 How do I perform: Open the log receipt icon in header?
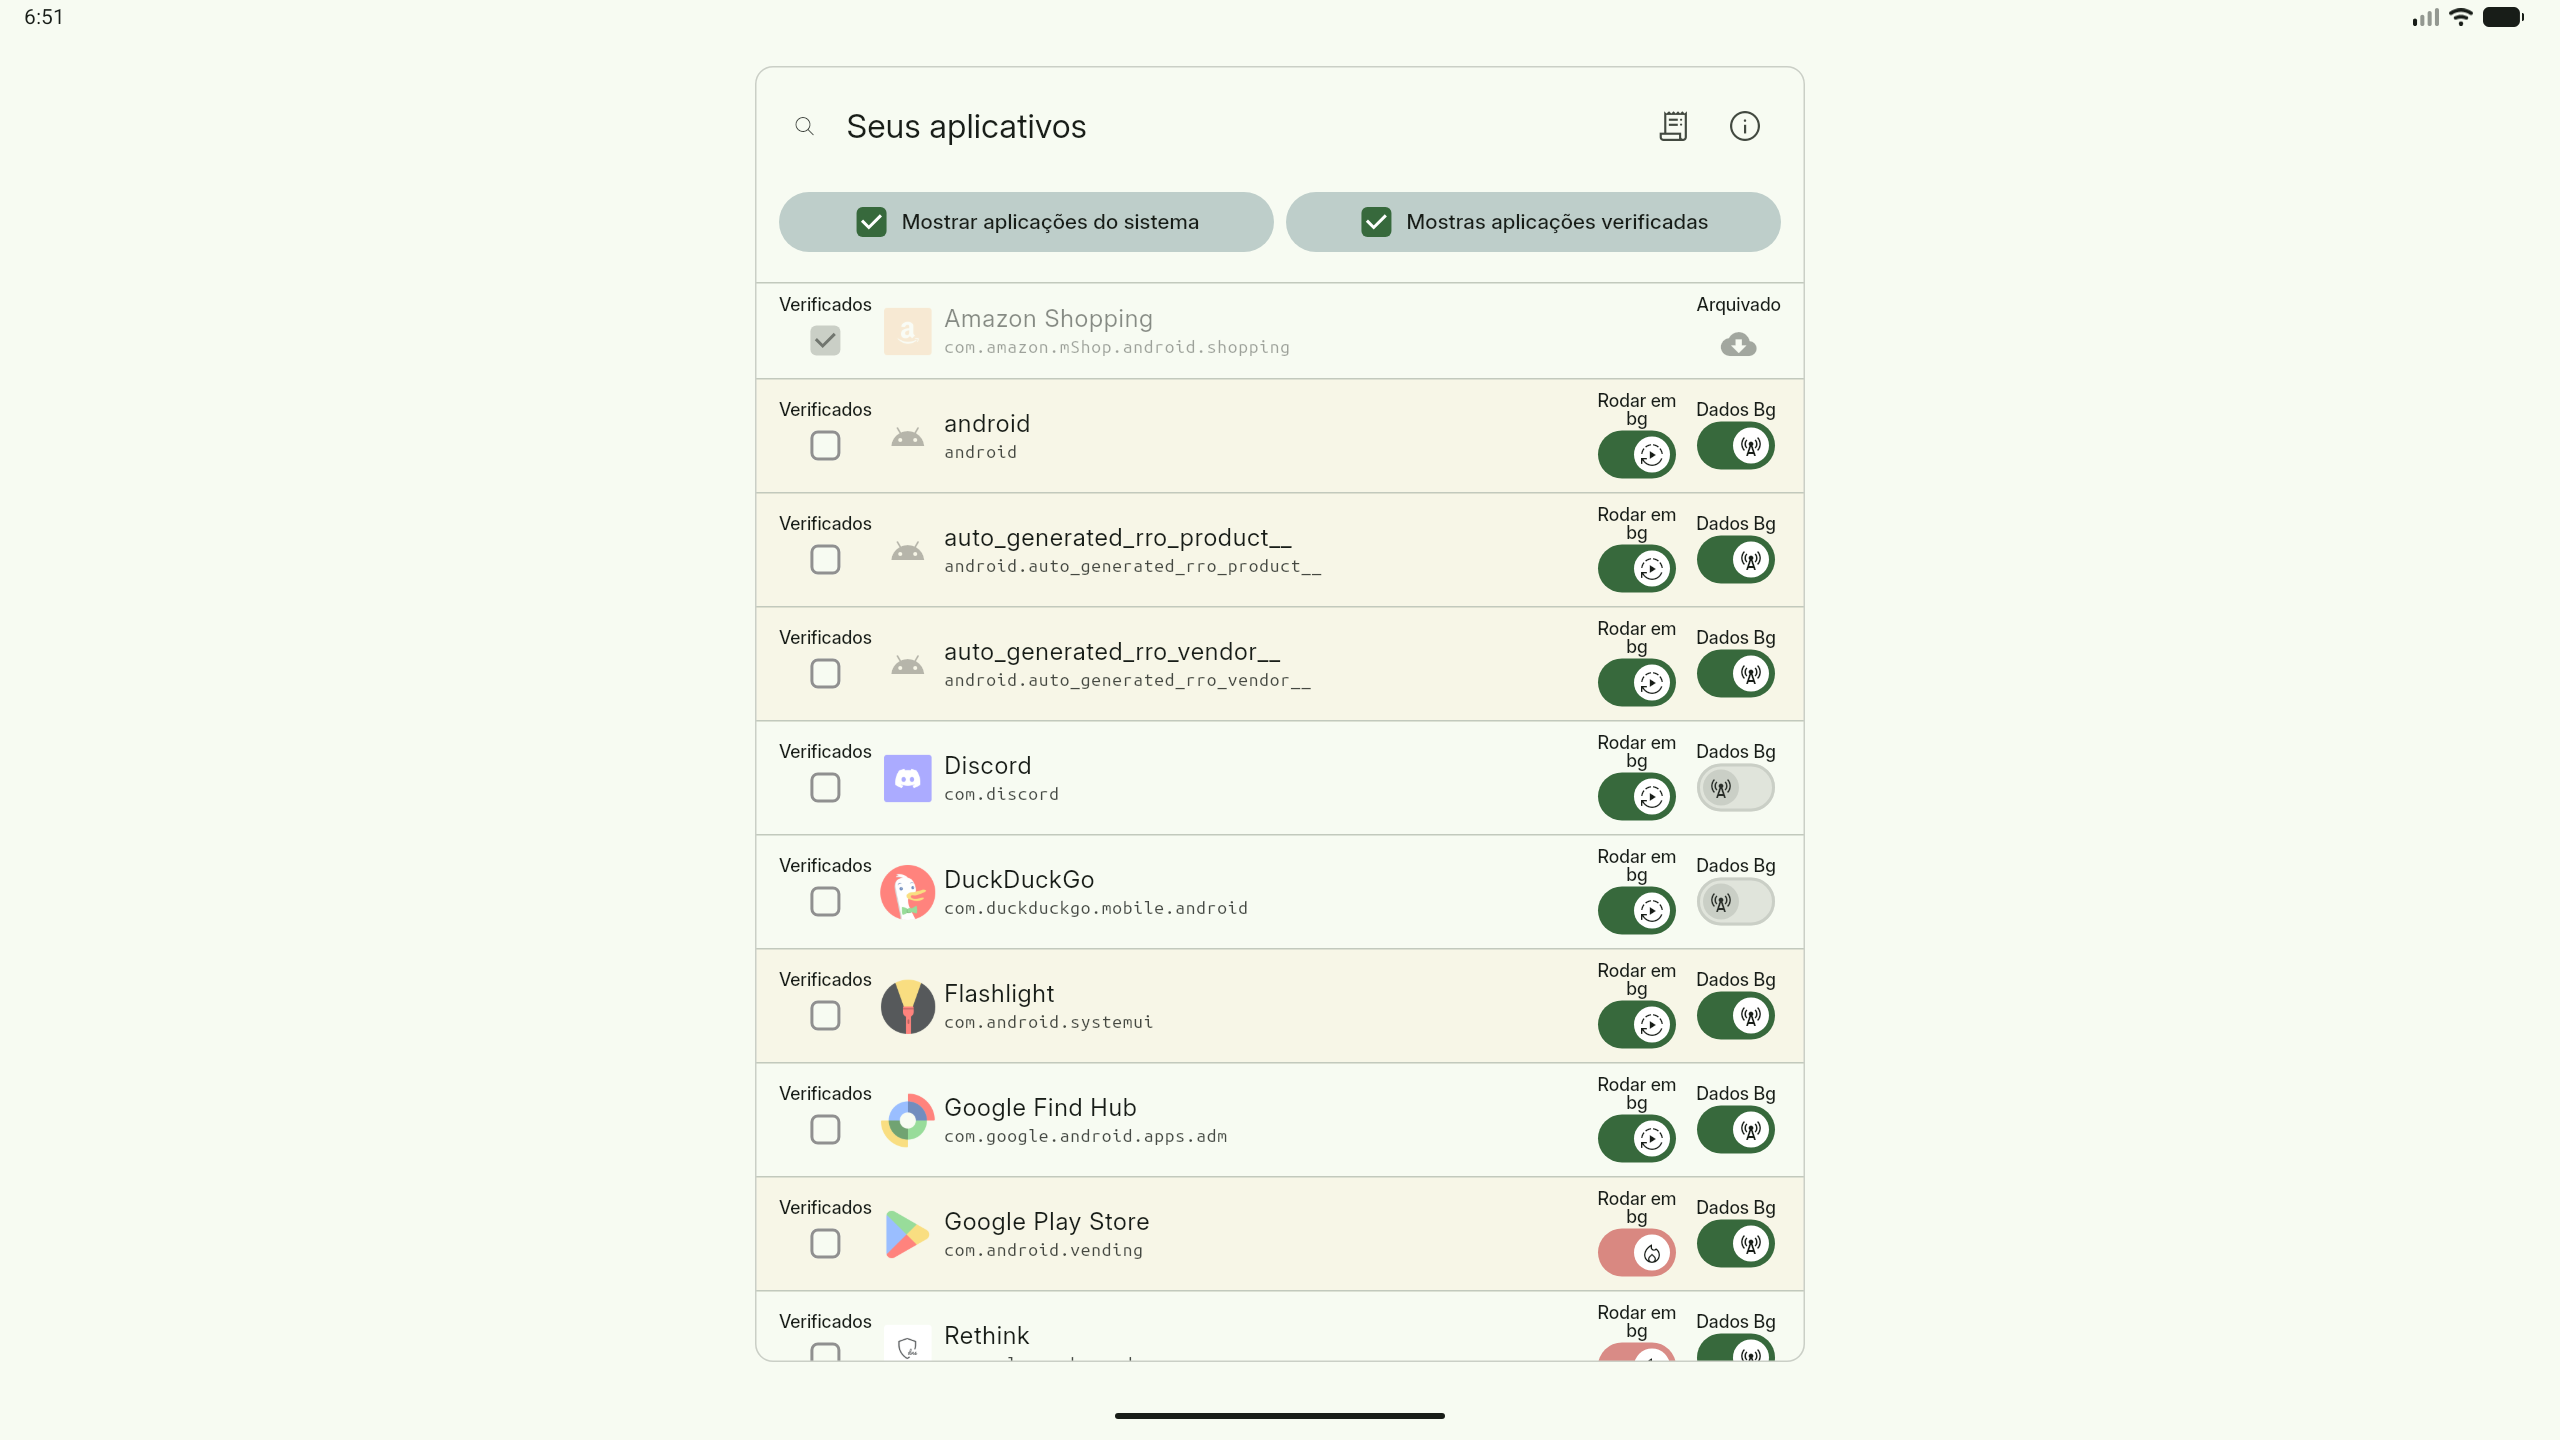tap(1673, 126)
